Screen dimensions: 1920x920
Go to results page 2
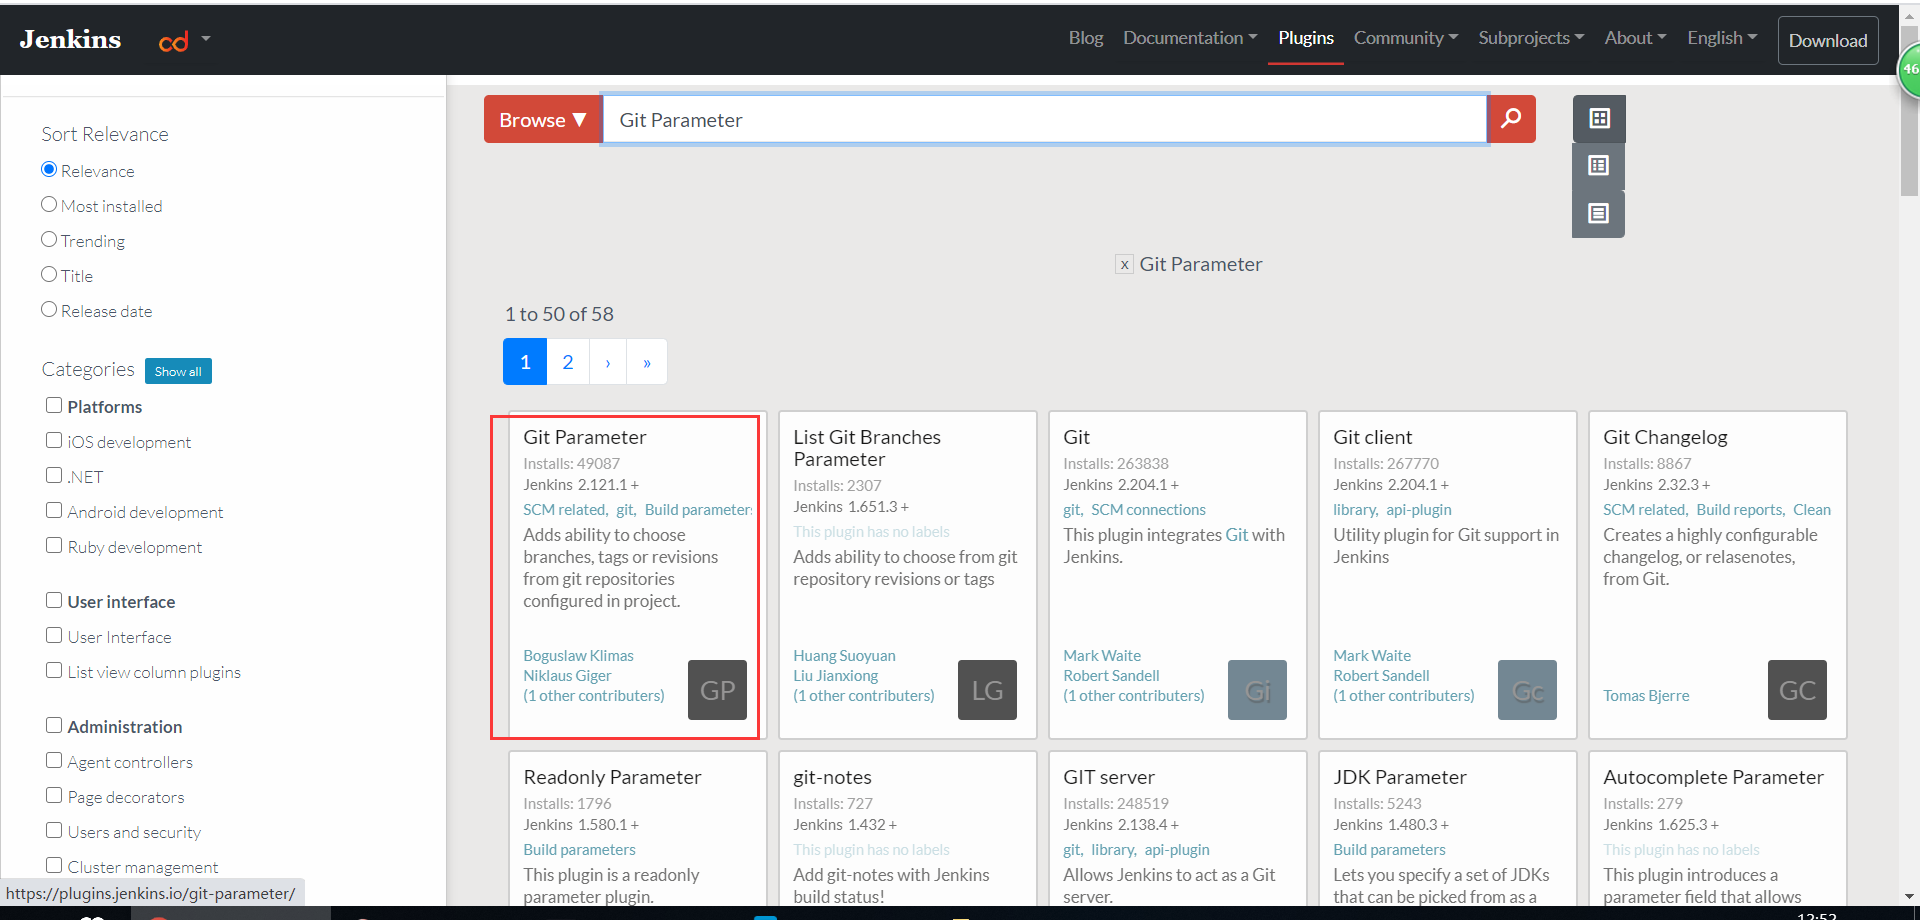[568, 362]
